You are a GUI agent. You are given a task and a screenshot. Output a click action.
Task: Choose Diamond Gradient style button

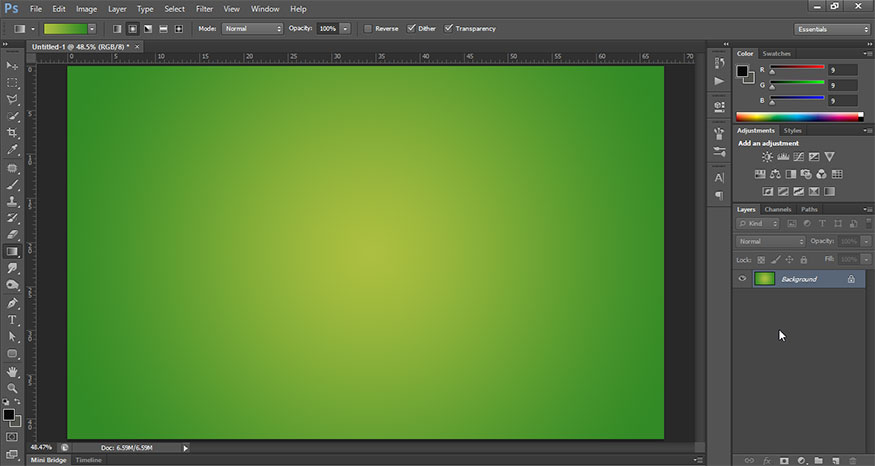click(179, 28)
